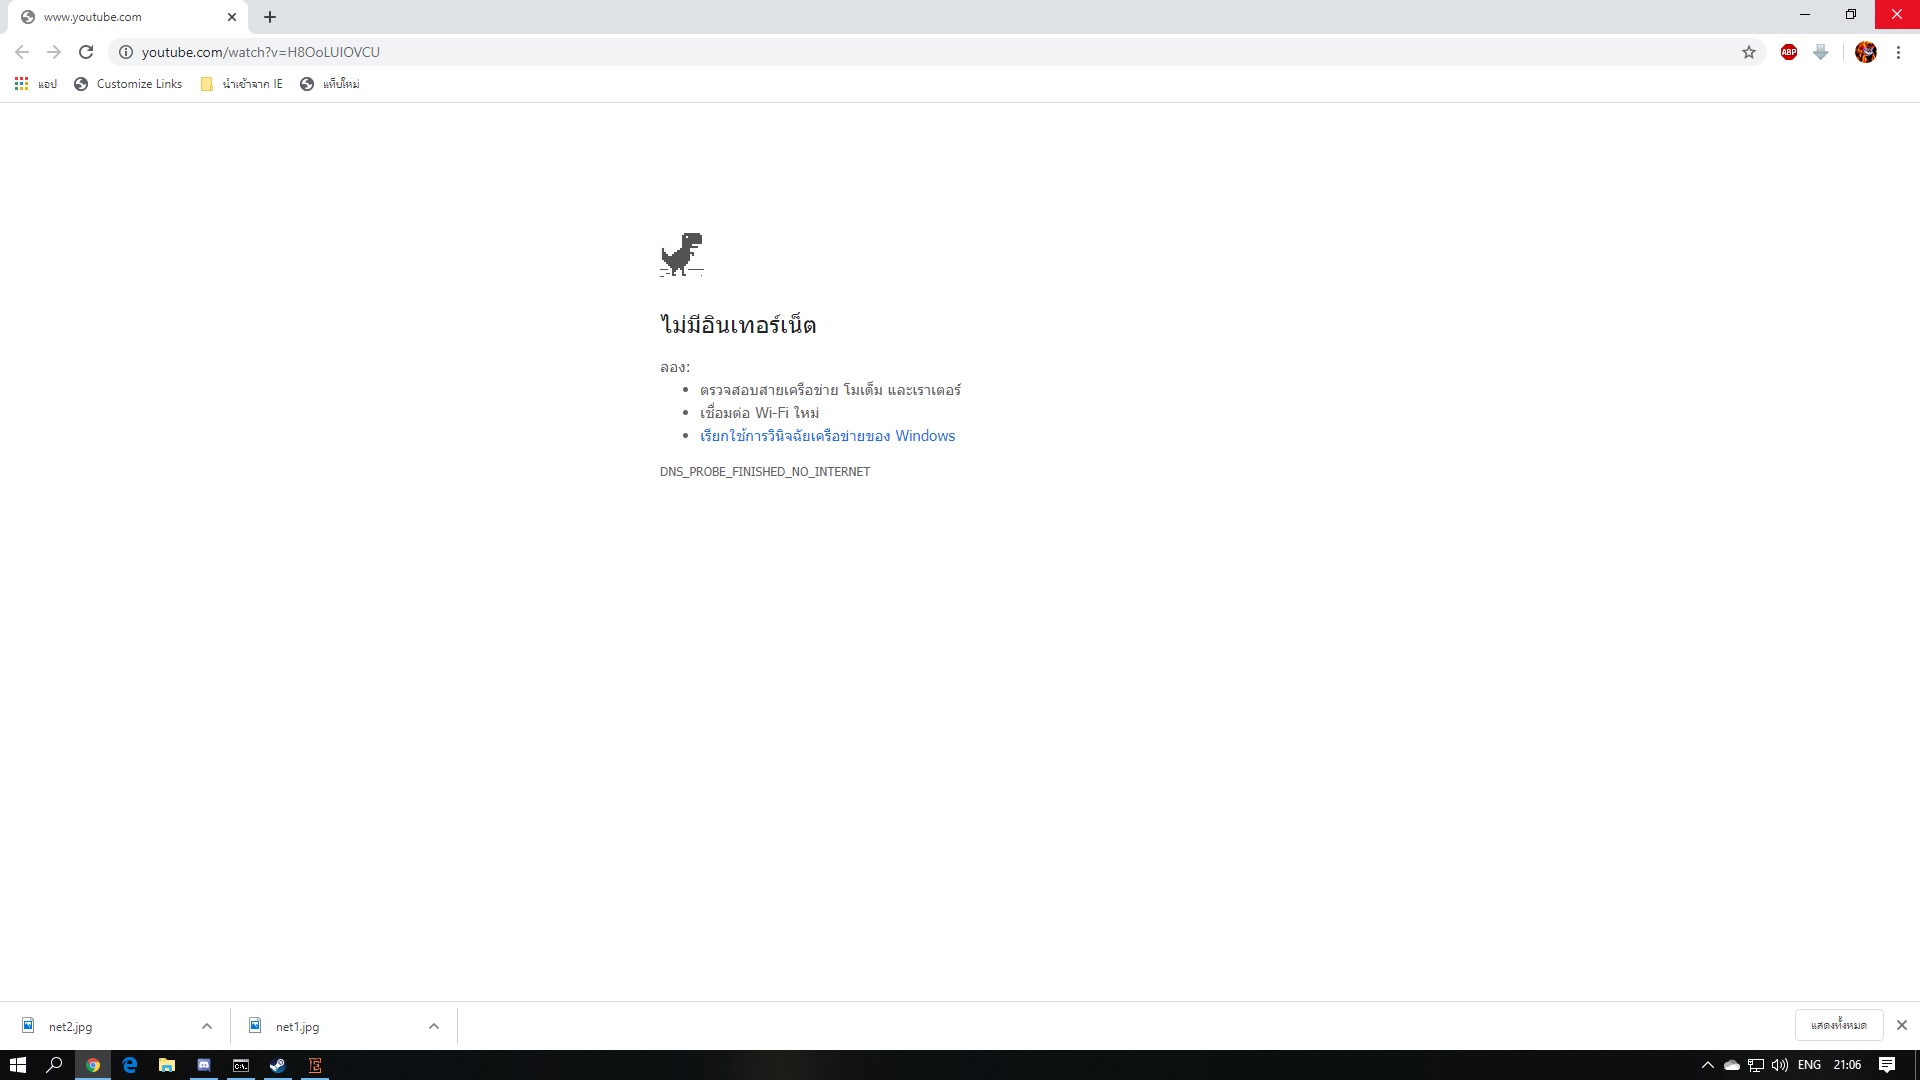The height and width of the screenshot is (1080, 1920).
Task: Launch Microsoft Edge from the taskbar
Action: tap(130, 1065)
